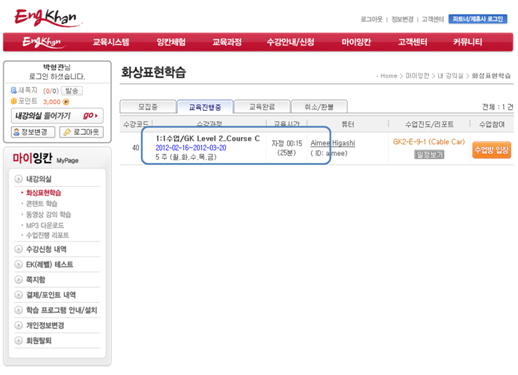Switch to 교육완료 tab
518x375 pixels.
(x=262, y=107)
